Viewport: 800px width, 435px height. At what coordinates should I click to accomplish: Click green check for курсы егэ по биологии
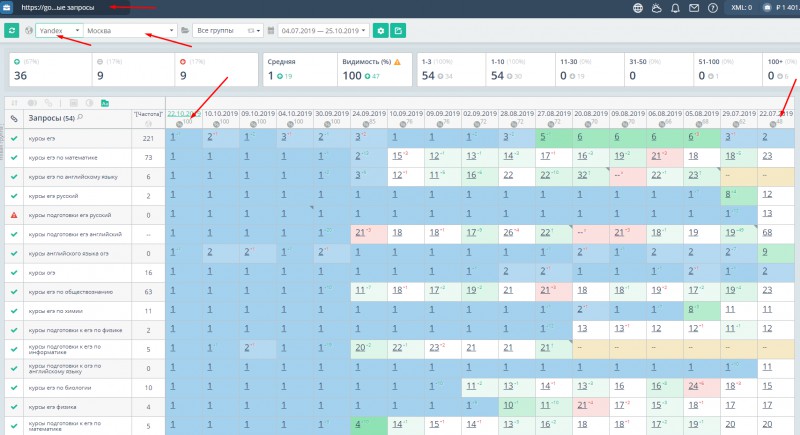click(x=14, y=388)
